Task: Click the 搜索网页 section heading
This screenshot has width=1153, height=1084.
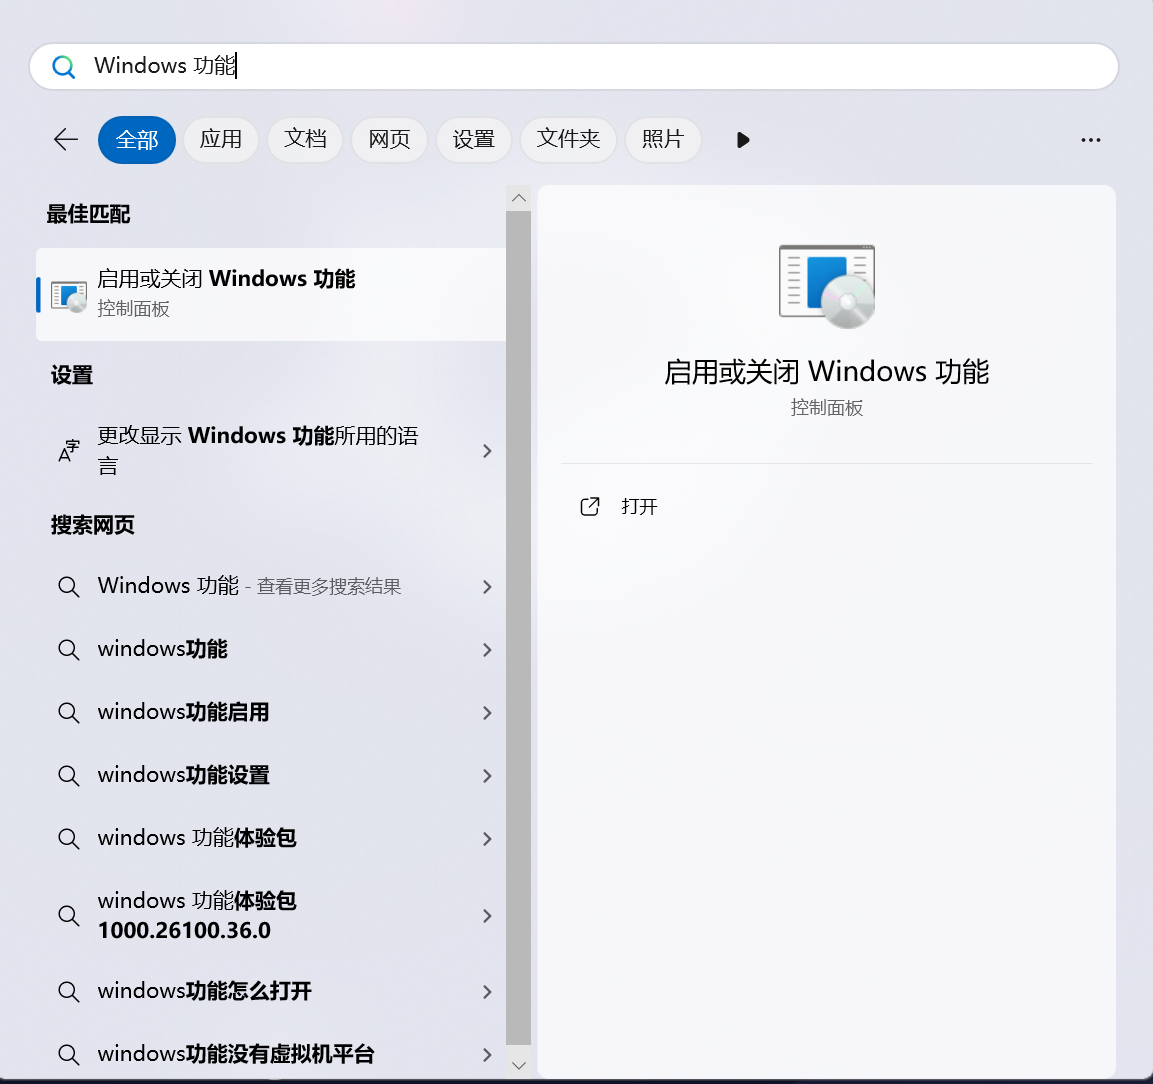Action: pyautogui.click(x=93, y=525)
